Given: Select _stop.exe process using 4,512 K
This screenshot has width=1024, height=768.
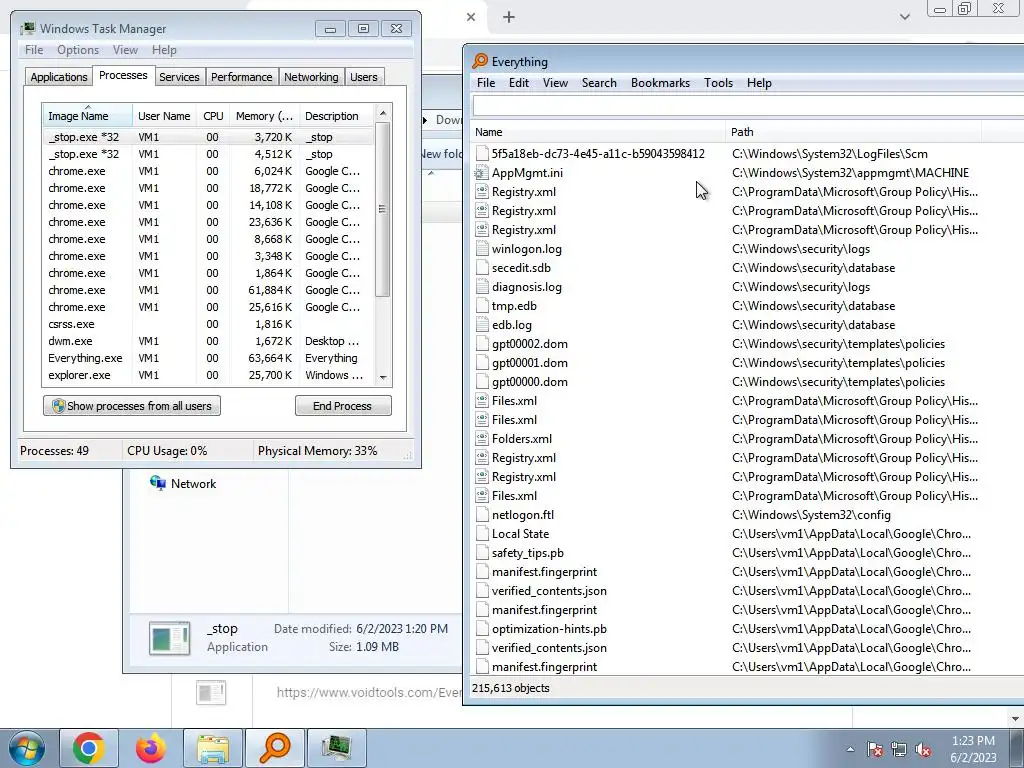Looking at the screenshot, I should [208, 154].
